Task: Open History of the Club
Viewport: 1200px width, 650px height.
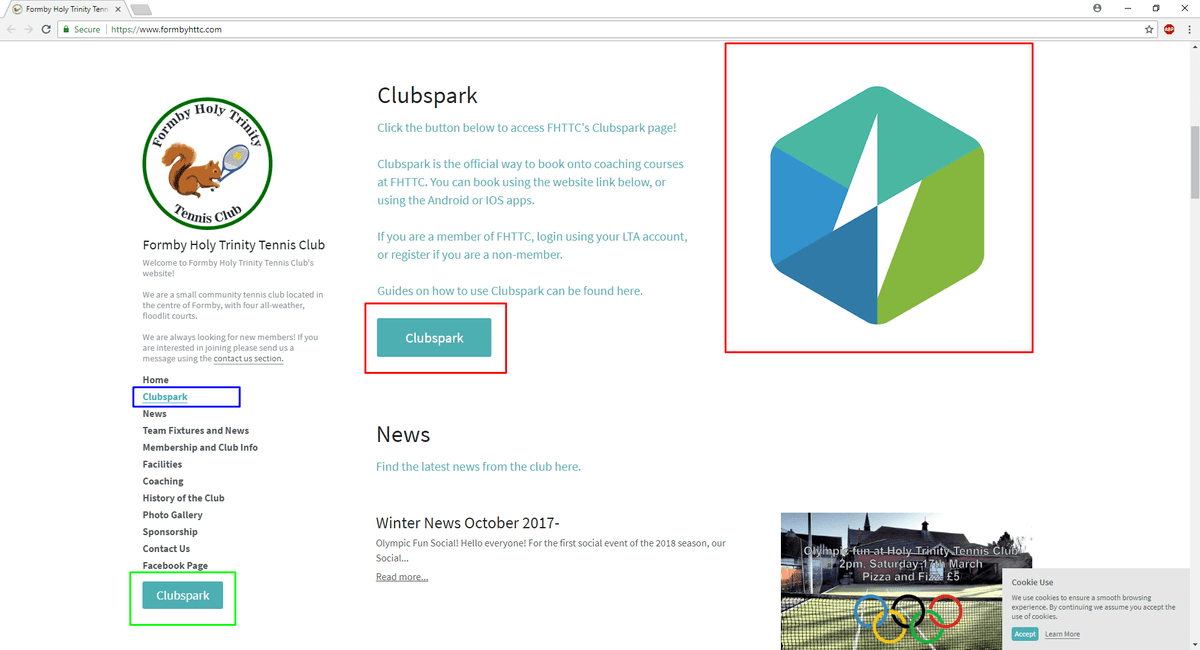Action: tap(183, 498)
